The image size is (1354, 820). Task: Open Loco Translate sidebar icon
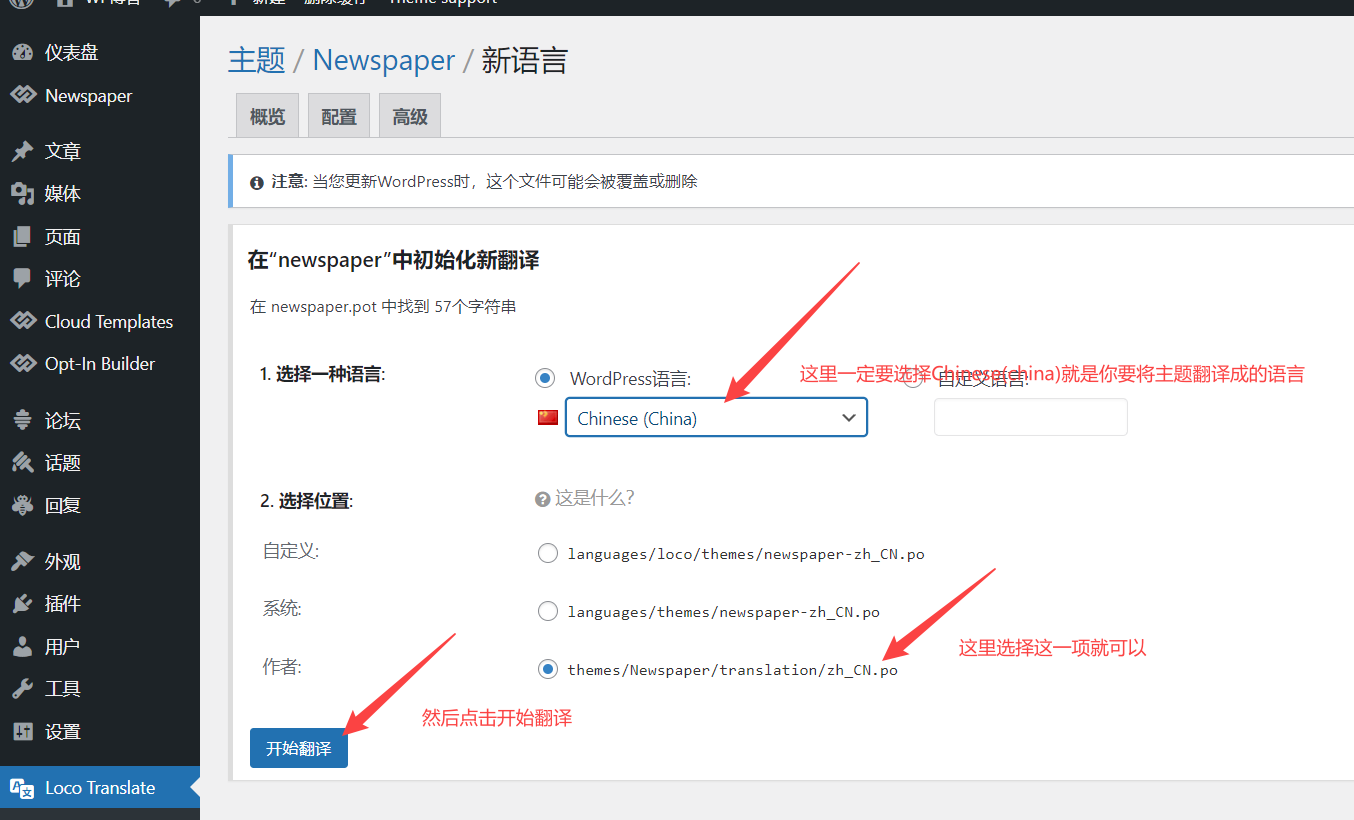[x=22, y=788]
